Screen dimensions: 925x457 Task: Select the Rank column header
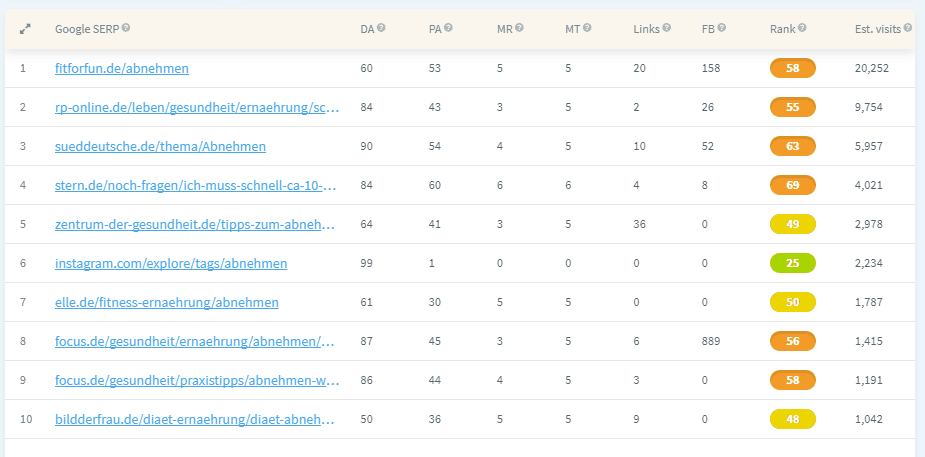pyautogui.click(x=782, y=28)
